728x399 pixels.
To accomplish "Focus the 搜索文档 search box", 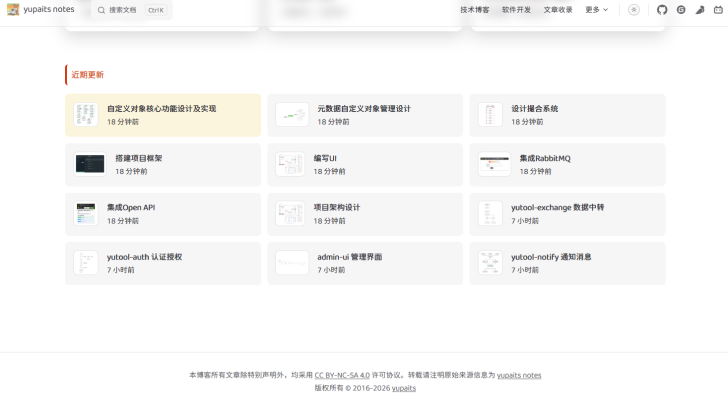I will tap(132, 10).
